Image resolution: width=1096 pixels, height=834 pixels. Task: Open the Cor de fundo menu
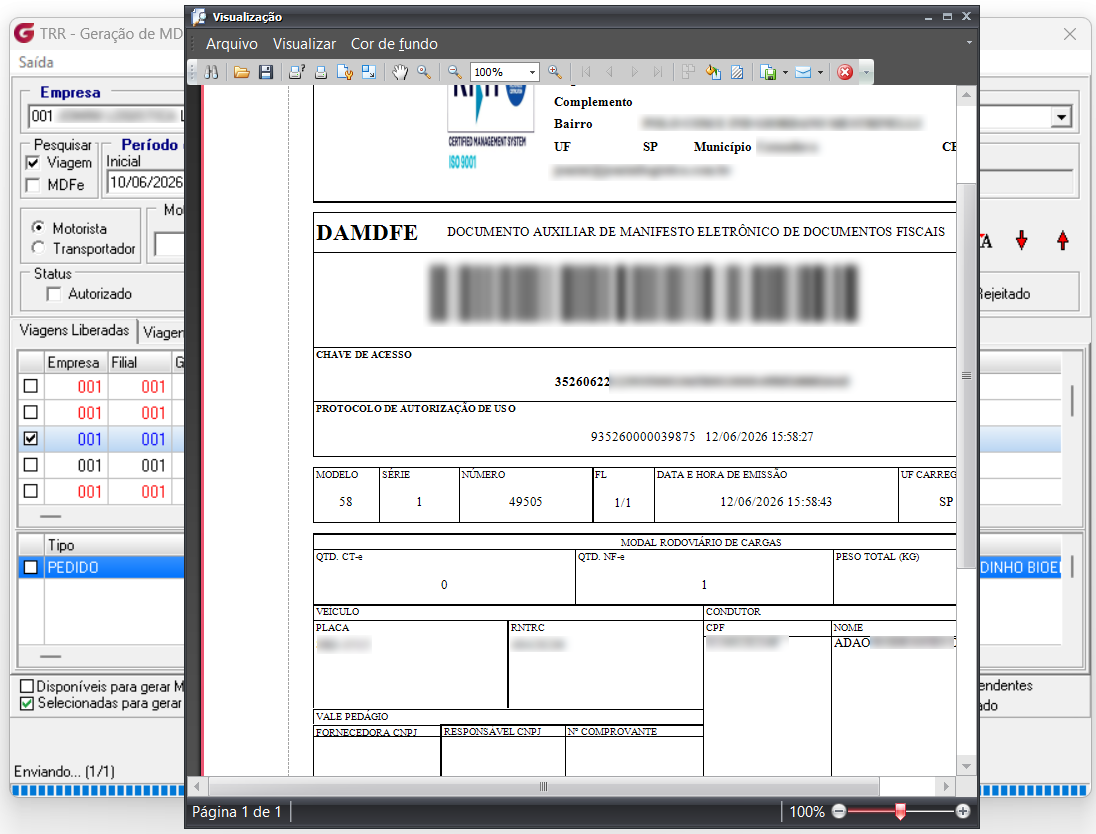[394, 44]
